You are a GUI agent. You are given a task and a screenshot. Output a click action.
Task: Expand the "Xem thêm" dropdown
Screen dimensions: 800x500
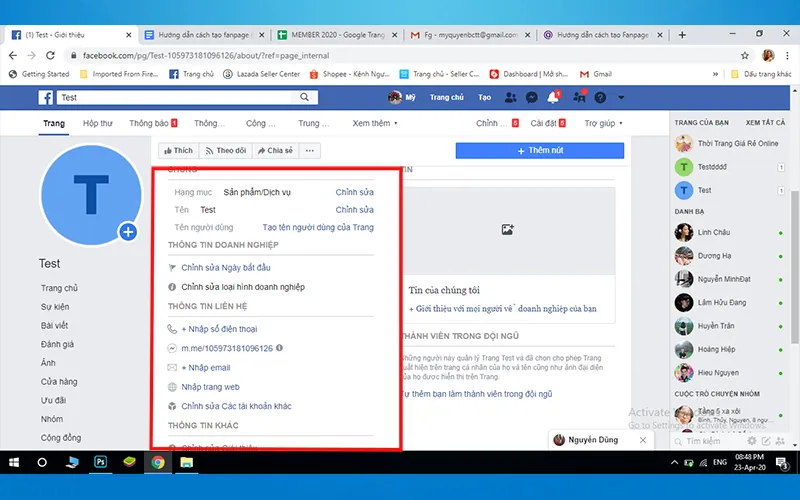click(375, 123)
